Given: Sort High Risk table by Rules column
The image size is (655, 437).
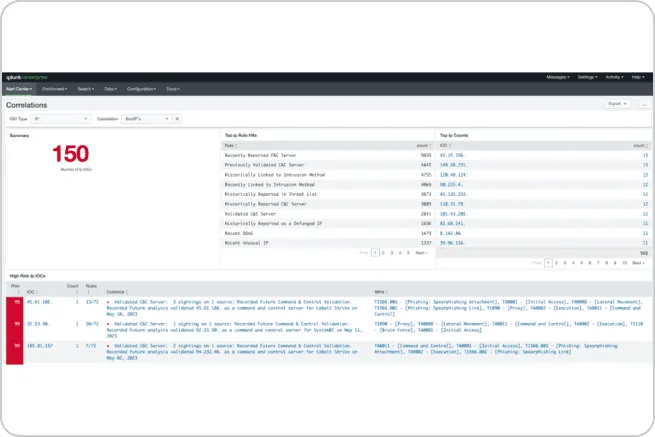Looking at the screenshot, I should 91,289.
